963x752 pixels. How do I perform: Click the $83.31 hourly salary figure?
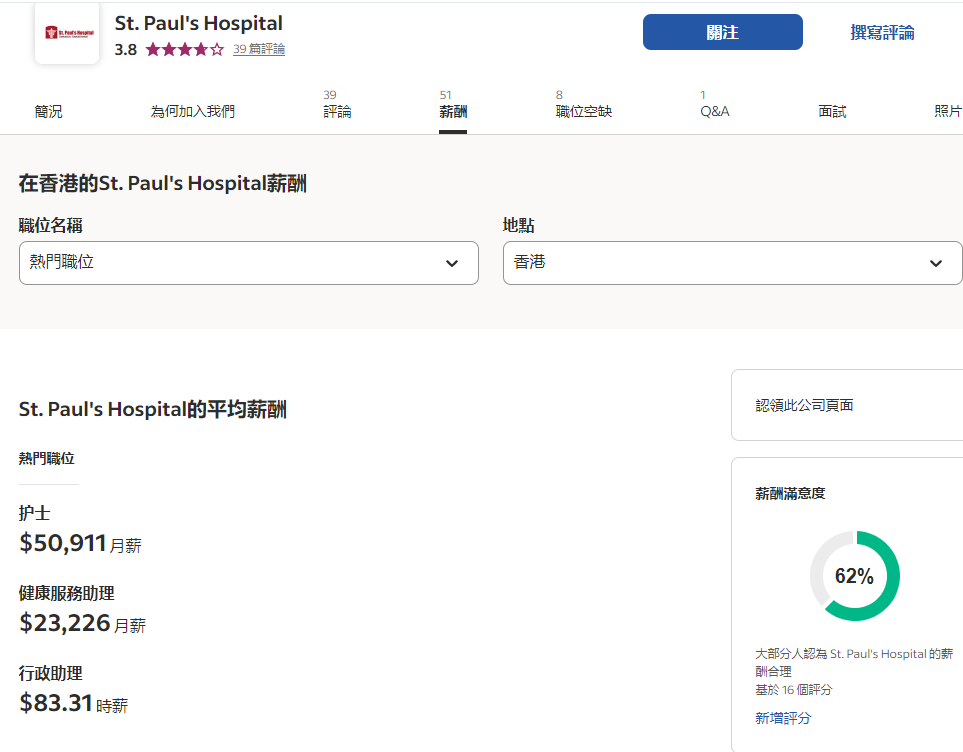coord(56,703)
